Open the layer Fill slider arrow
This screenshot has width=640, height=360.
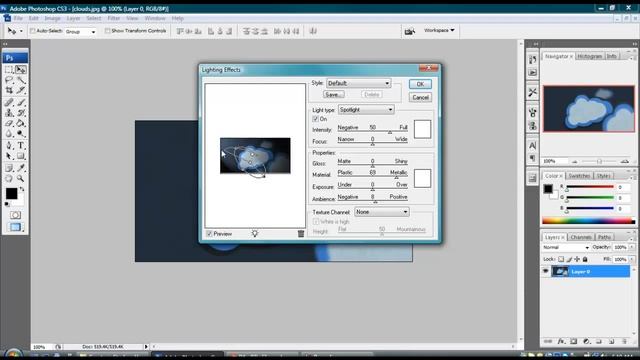pyautogui.click(x=632, y=259)
